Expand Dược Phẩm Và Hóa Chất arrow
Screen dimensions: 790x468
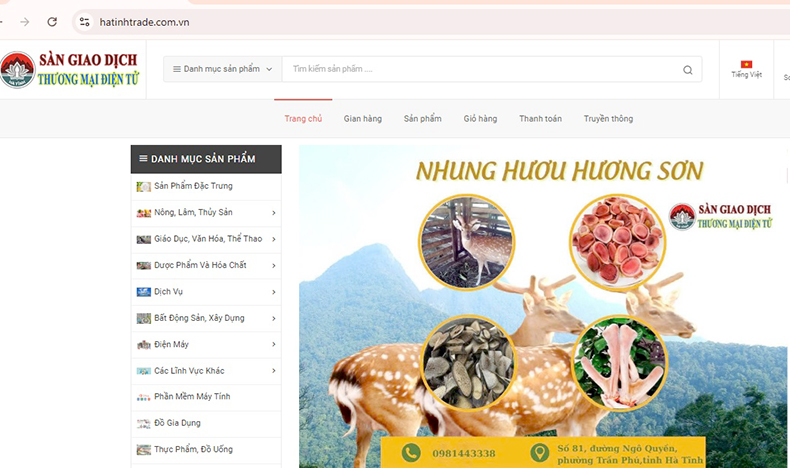click(x=274, y=266)
